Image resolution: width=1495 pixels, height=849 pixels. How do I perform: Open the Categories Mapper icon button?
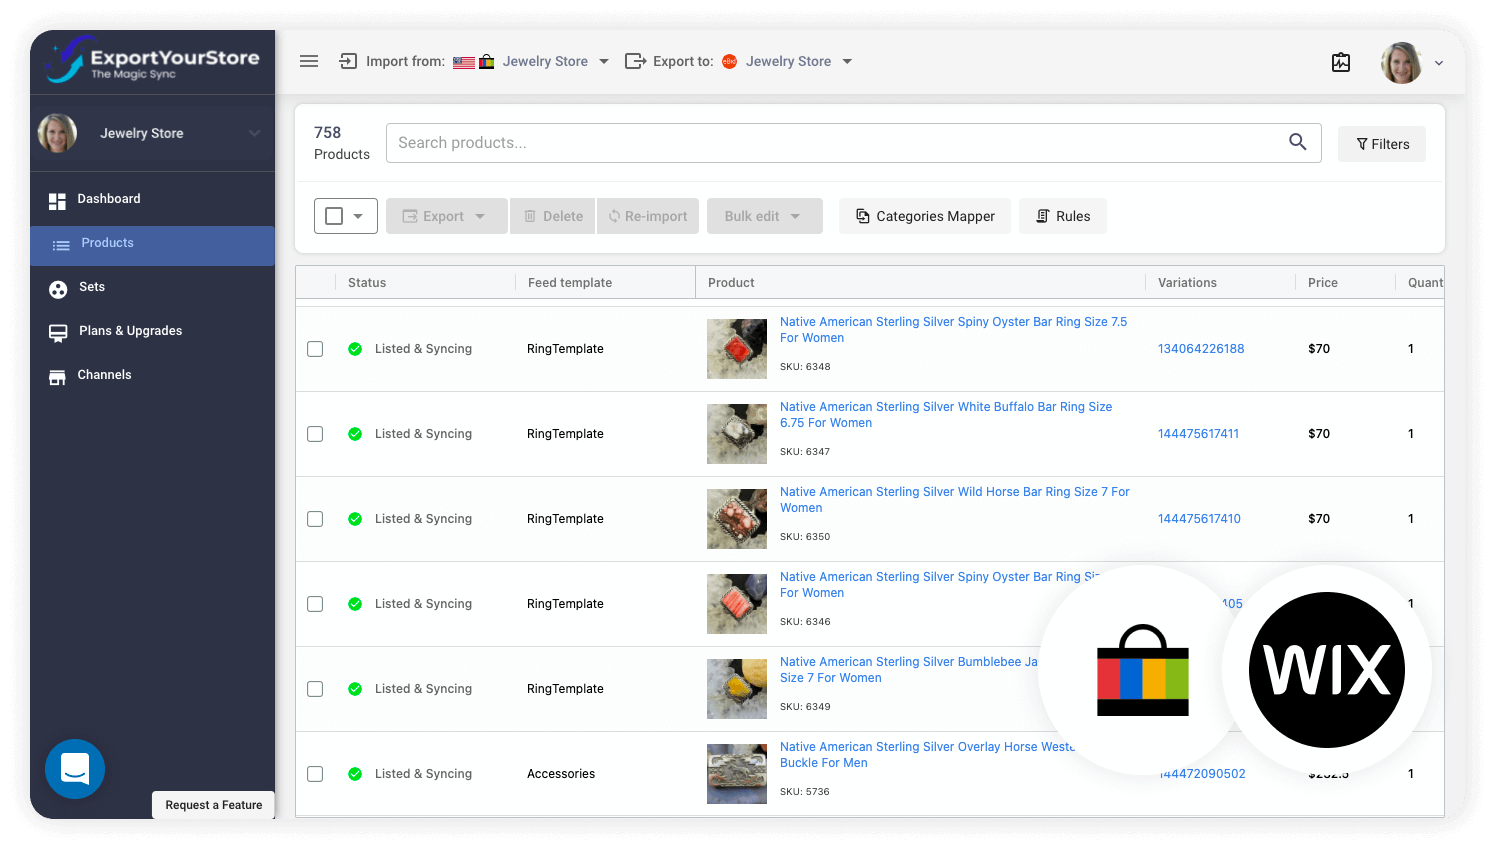pyautogui.click(x=862, y=216)
